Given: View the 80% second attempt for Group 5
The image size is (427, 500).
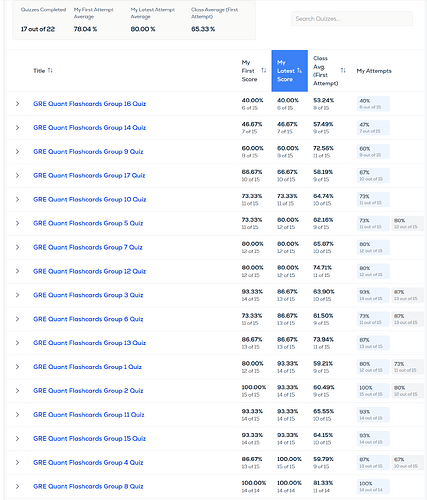Looking at the screenshot, I should [x=407, y=223].
